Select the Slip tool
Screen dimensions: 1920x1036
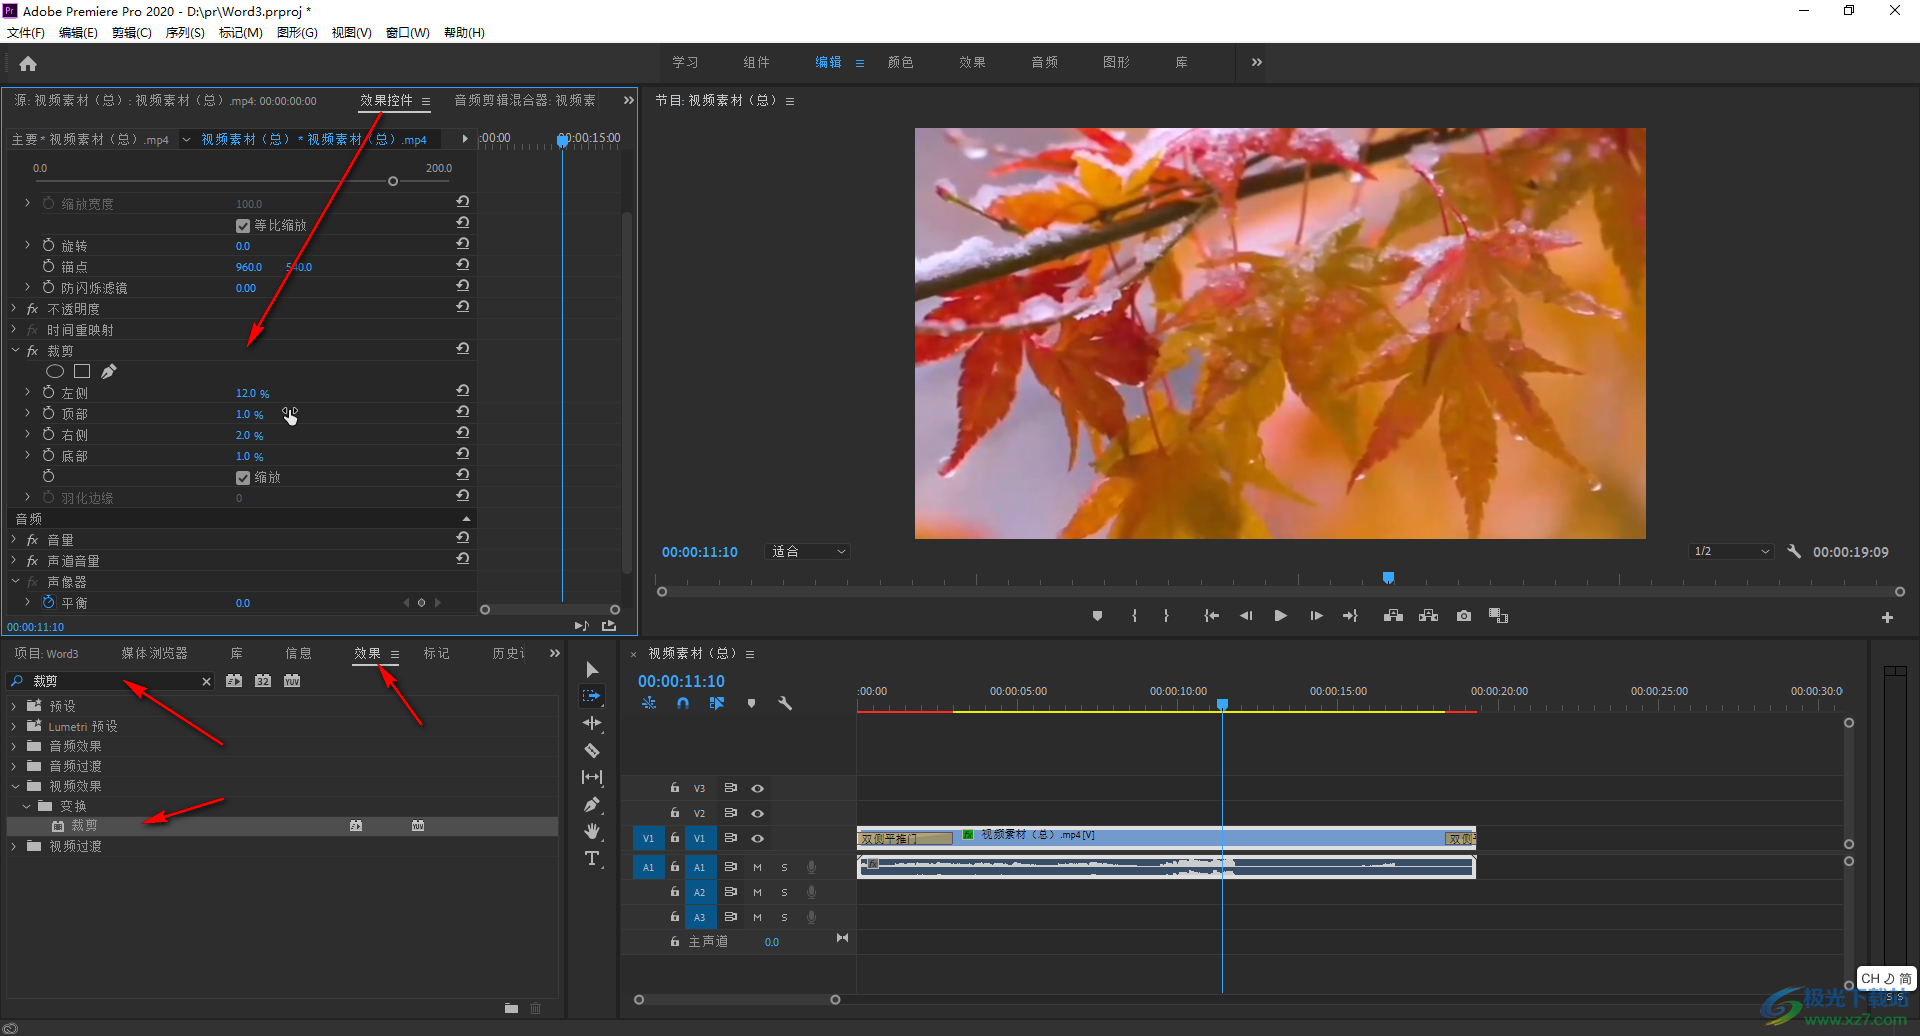tap(592, 777)
